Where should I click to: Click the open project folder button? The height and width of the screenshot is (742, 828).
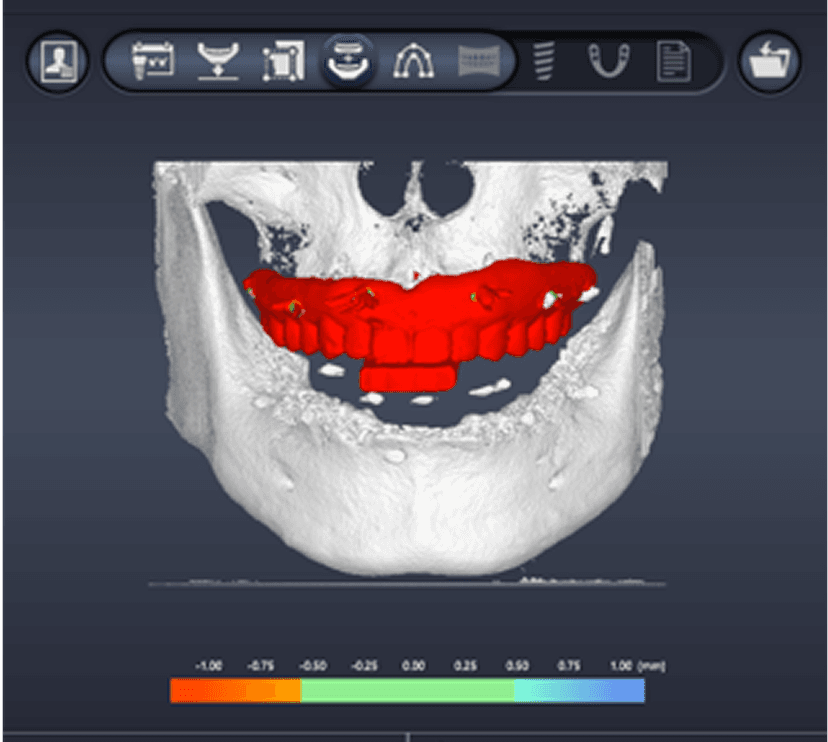point(769,60)
